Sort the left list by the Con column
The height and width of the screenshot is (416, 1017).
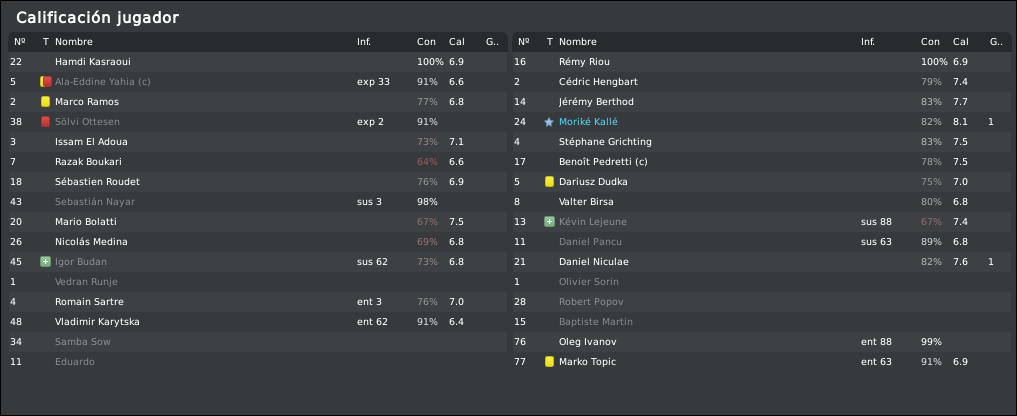click(426, 42)
